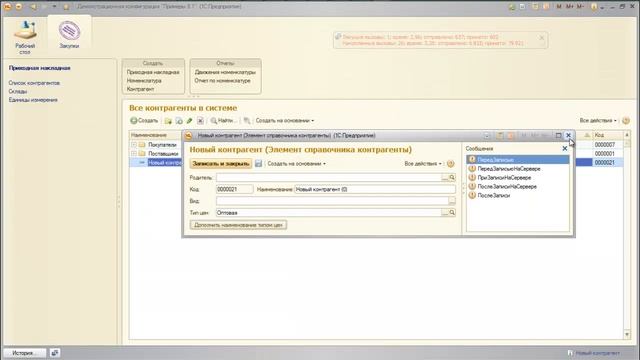Expand the Поставщики folder
This screenshot has height=360, width=640.
click(x=134, y=153)
